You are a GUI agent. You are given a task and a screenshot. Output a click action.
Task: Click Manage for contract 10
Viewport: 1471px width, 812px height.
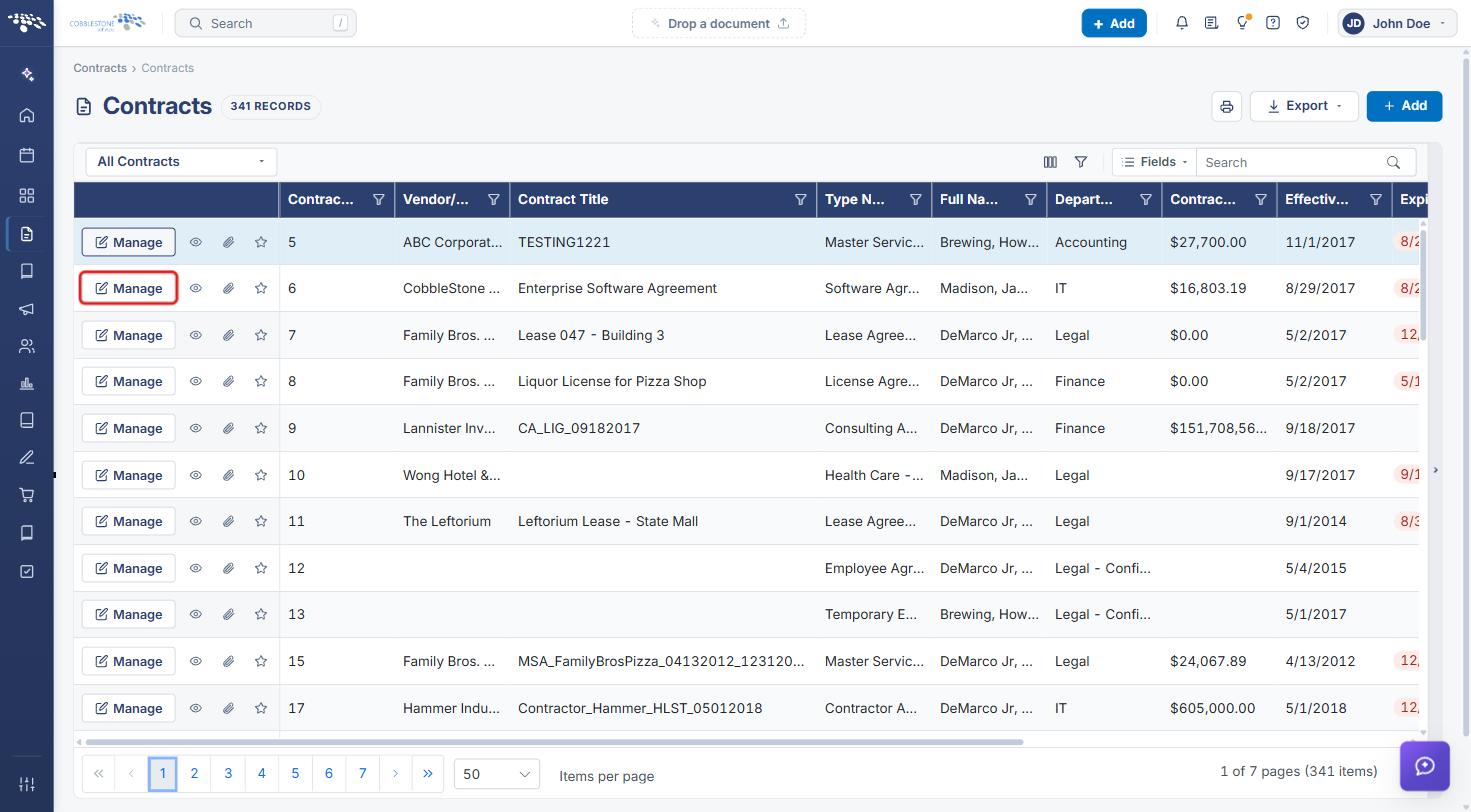click(x=129, y=475)
